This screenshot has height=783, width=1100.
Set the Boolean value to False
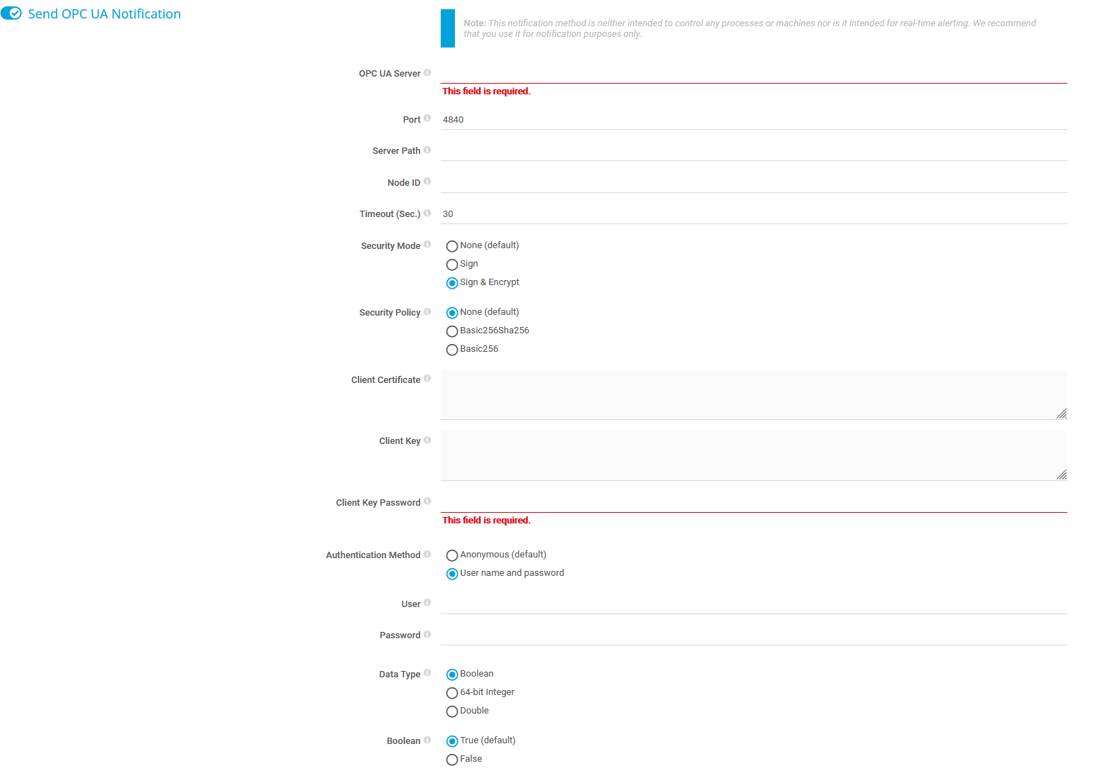tap(452, 759)
